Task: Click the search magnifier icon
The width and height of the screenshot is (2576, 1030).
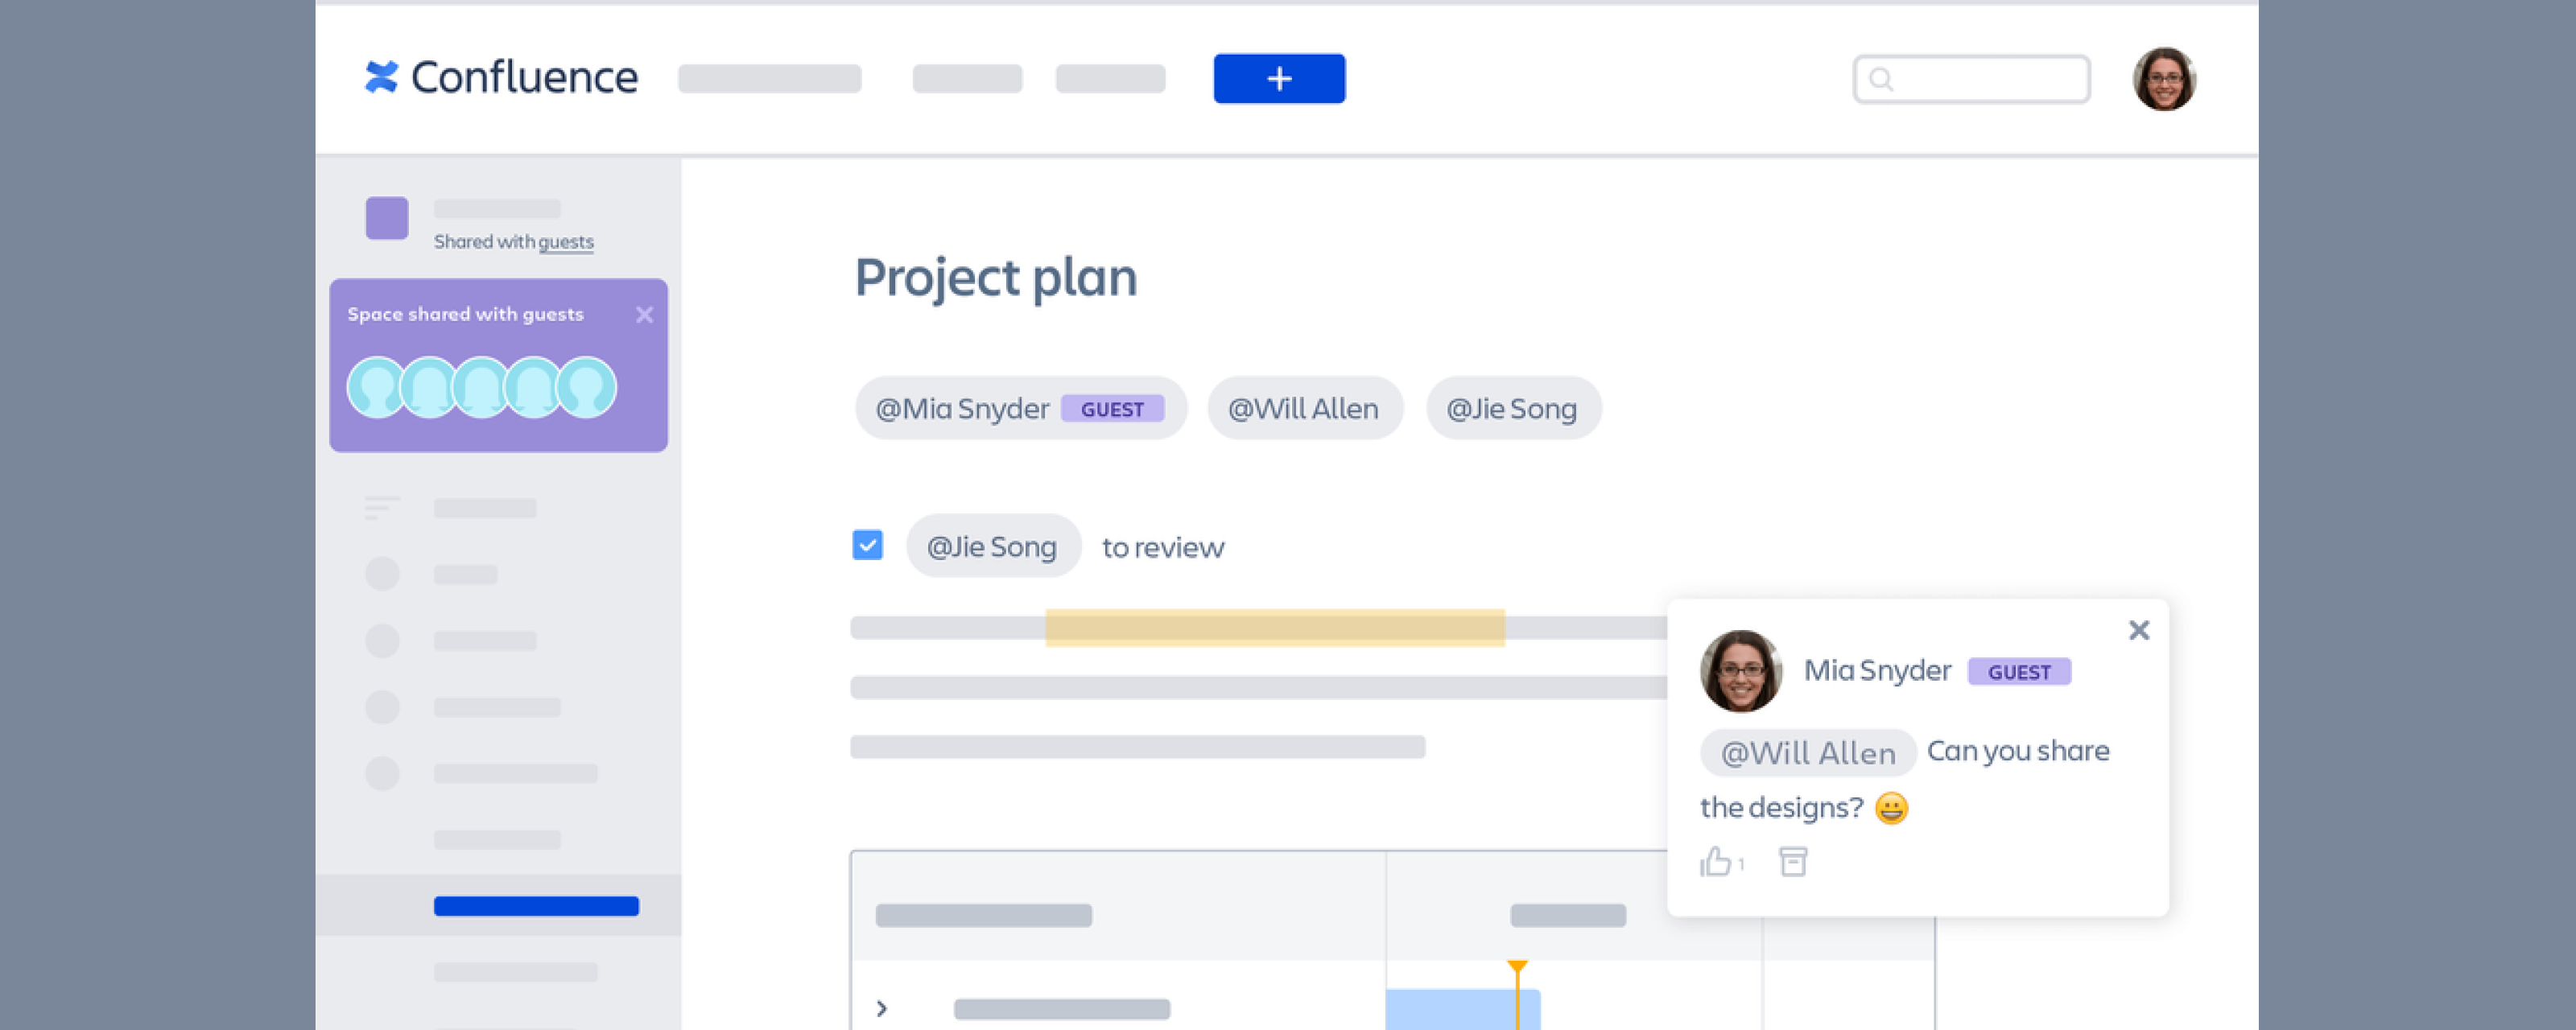Action: (x=1880, y=79)
